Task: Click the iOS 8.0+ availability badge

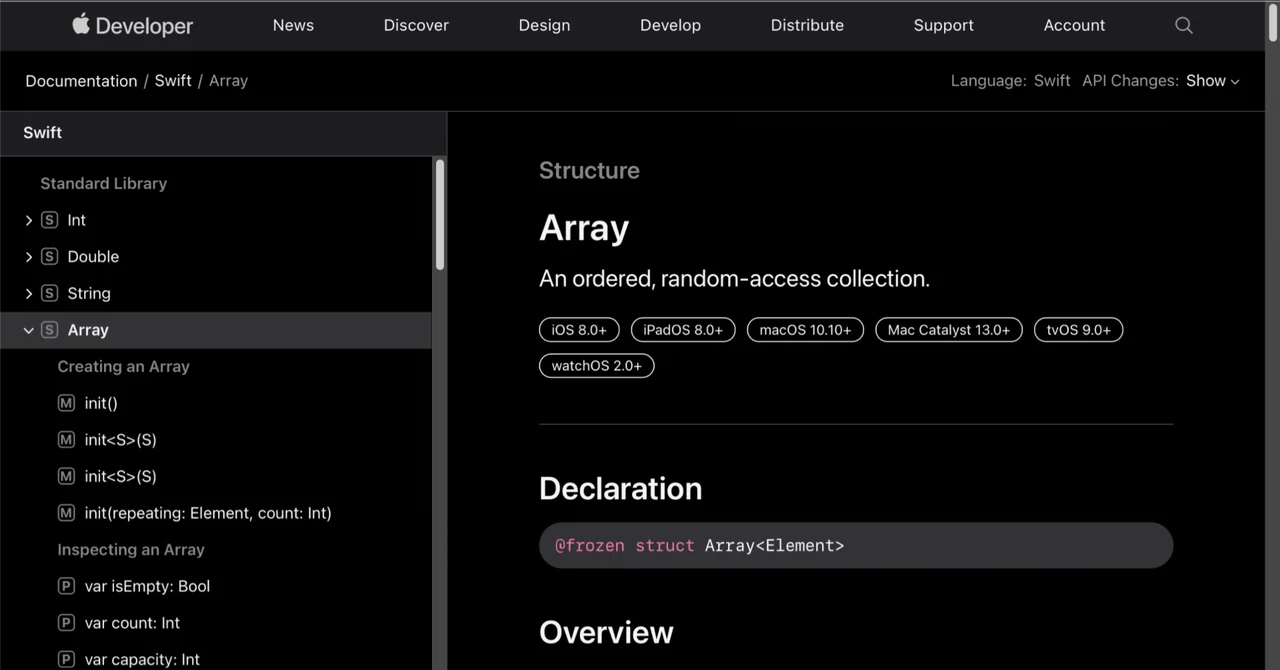Action: point(579,330)
